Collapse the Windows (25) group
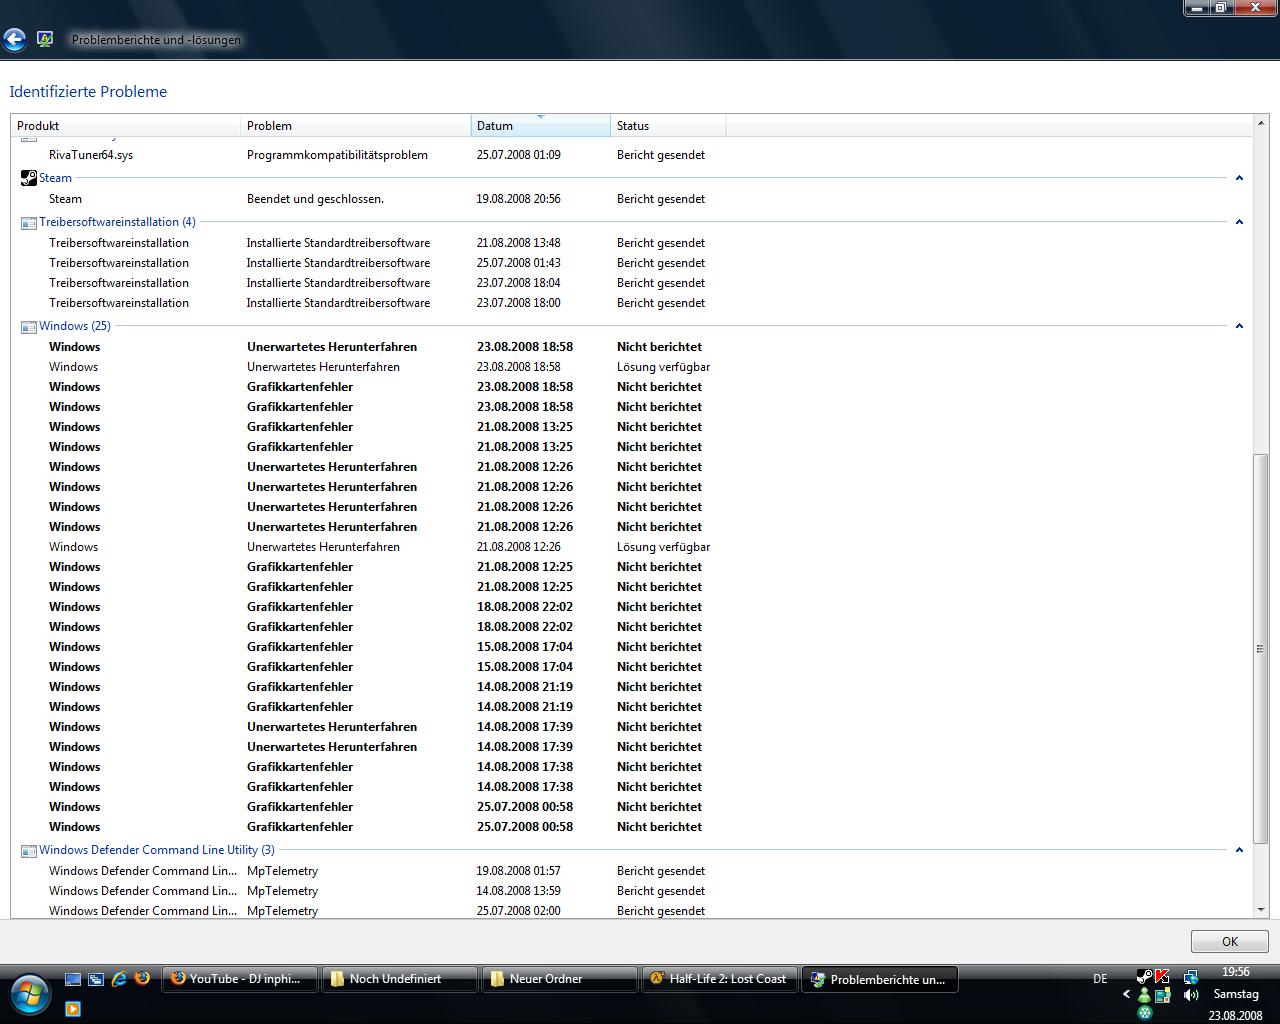The width and height of the screenshot is (1280, 1024). coord(1239,326)
